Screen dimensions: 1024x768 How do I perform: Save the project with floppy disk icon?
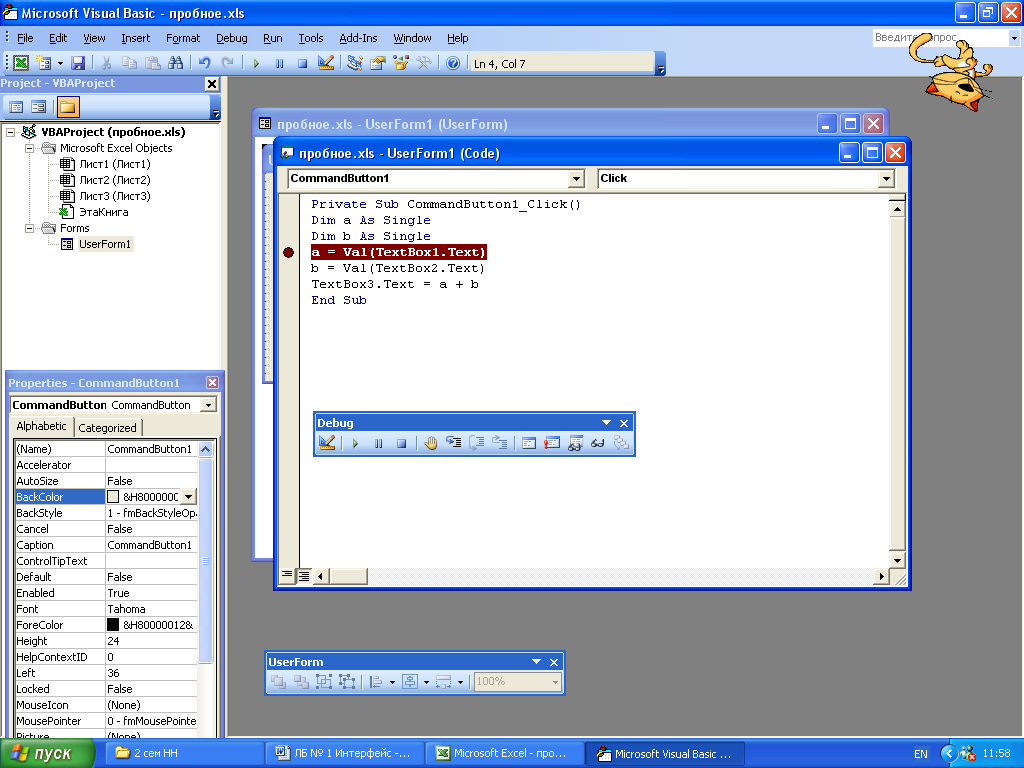pyautogui.click(x=78, y=63)
